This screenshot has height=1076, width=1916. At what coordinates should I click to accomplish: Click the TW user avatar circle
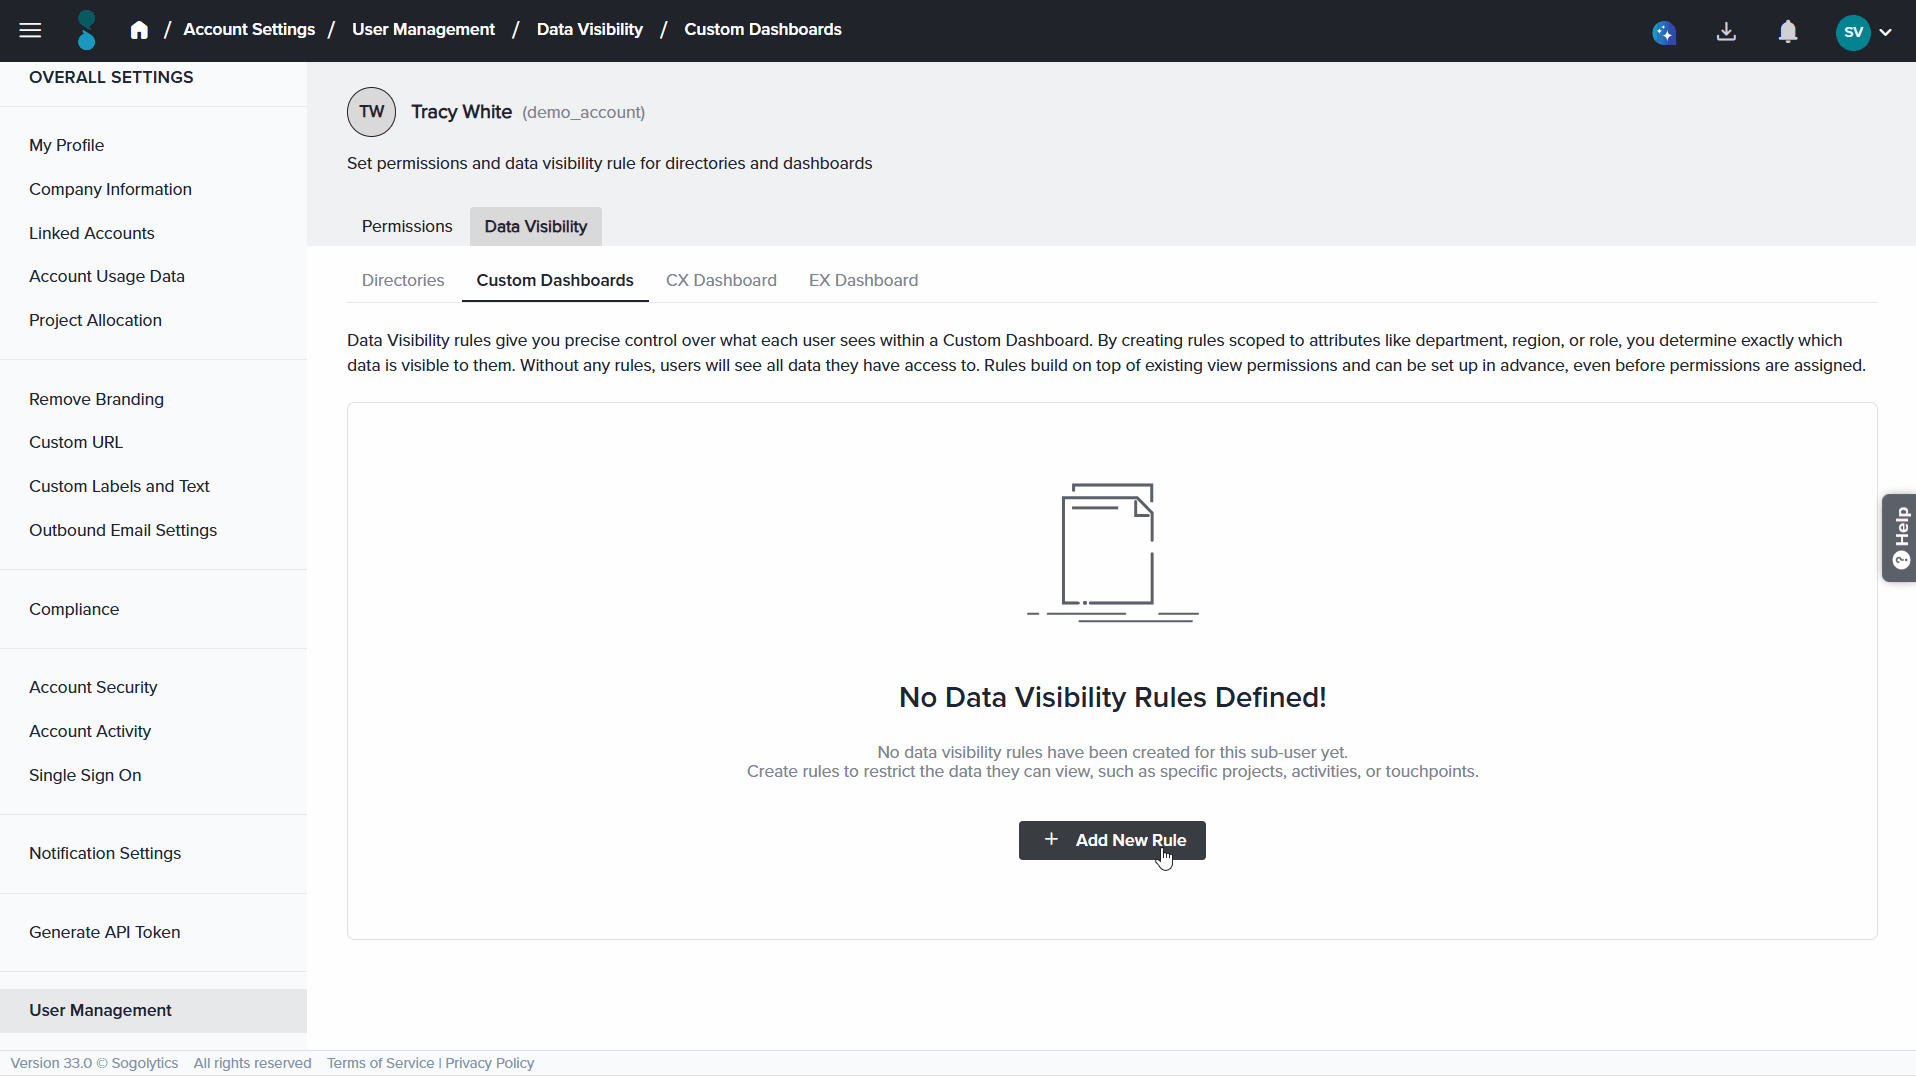pos(371,112)
